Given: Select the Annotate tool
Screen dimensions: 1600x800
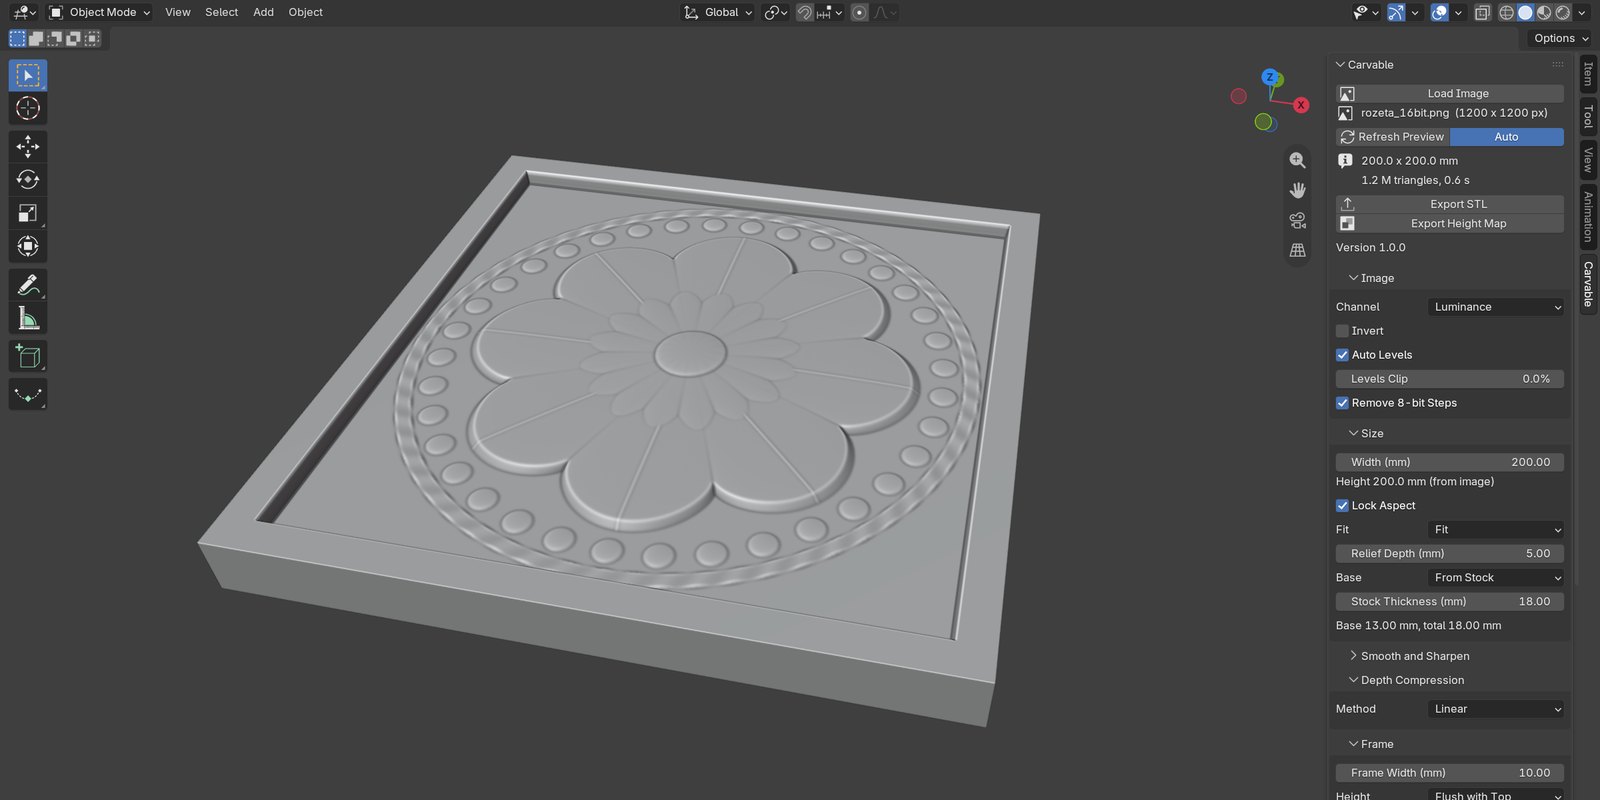Looking at the screenshot, I should click(x=28, y=285).
